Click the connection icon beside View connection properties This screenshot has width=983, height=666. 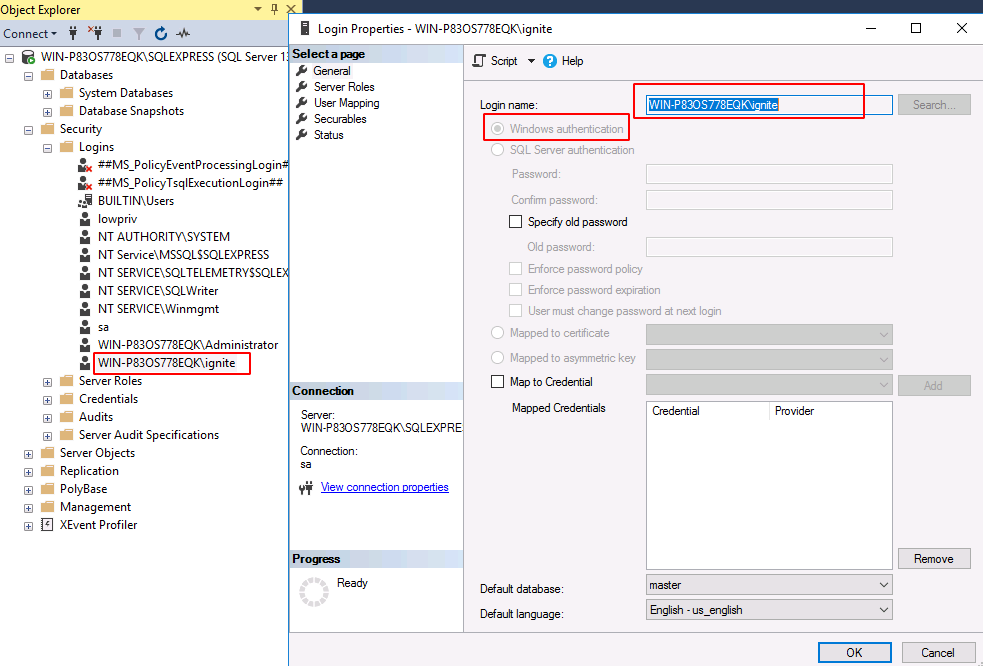(306, 488)
